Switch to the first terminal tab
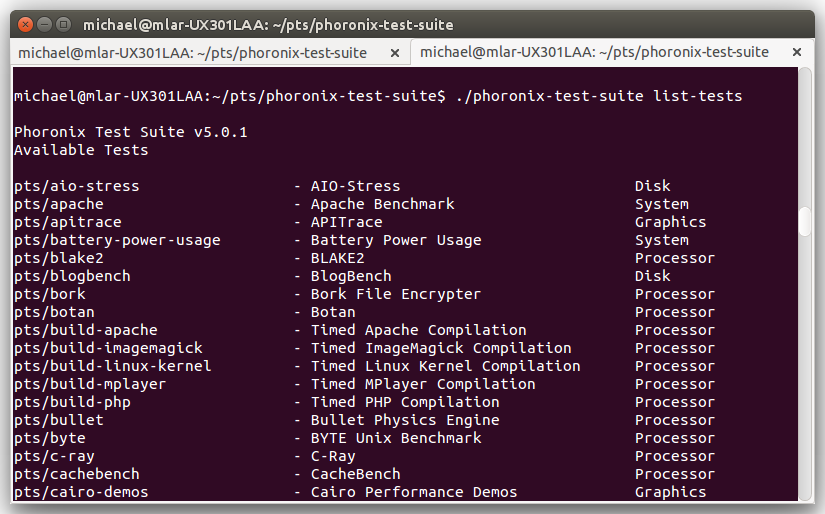 pos(193,53)
